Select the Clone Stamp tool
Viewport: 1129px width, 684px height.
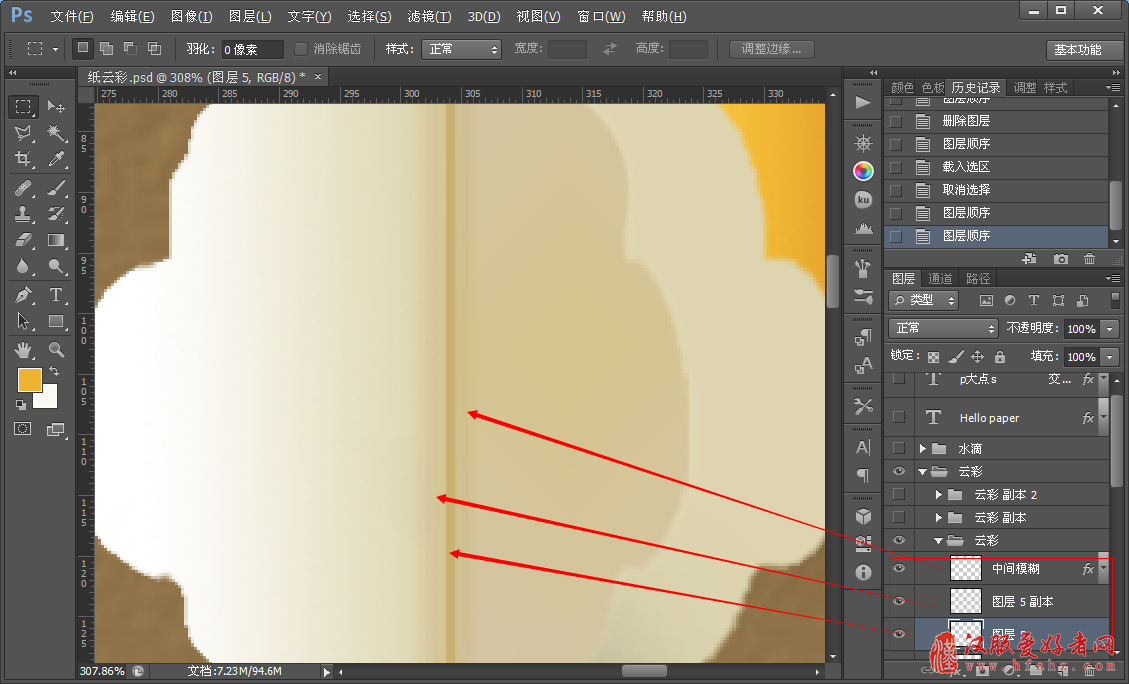(x=23, y=214)
